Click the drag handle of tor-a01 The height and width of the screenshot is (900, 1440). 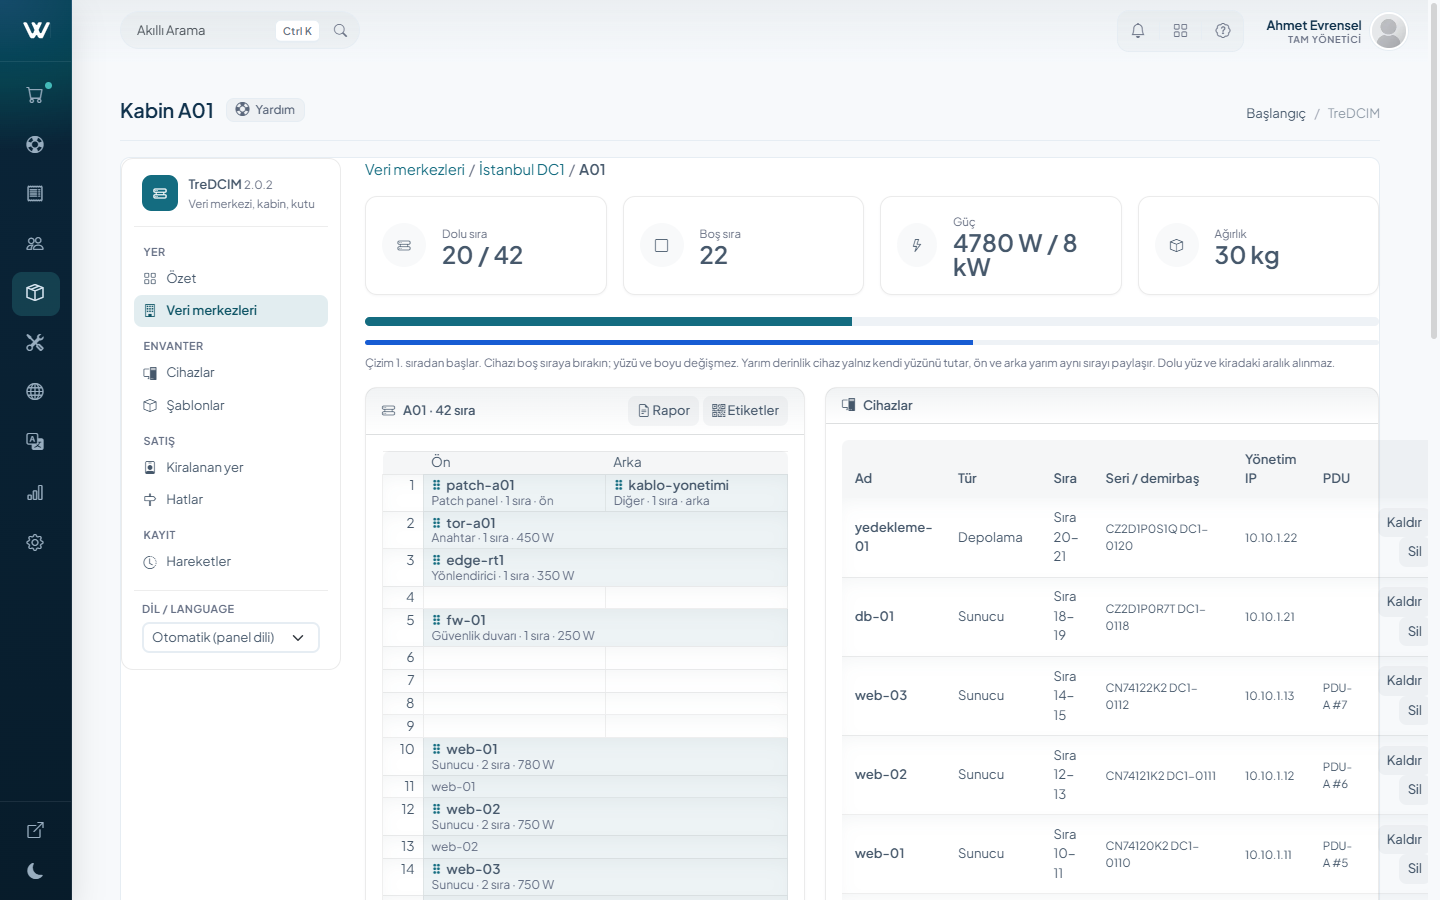tap(436, 523)
